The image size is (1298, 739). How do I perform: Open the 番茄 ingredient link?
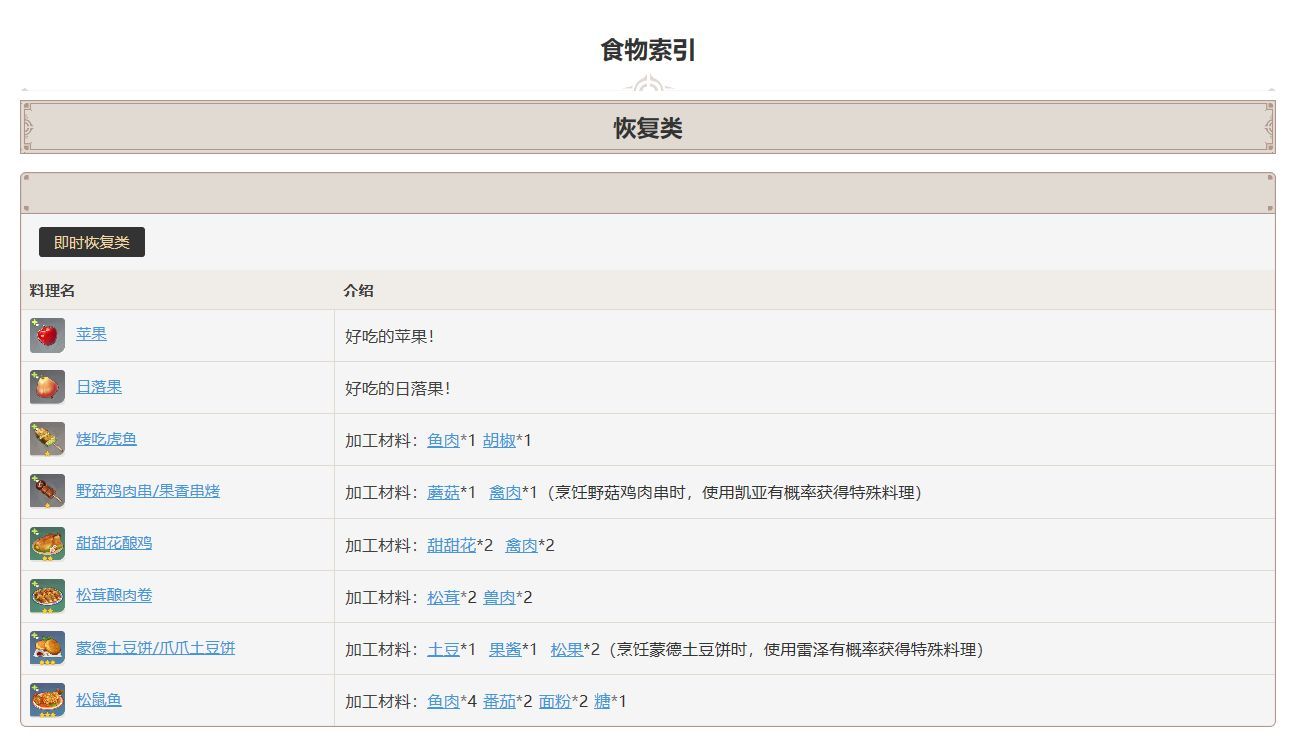pos(501,700)
